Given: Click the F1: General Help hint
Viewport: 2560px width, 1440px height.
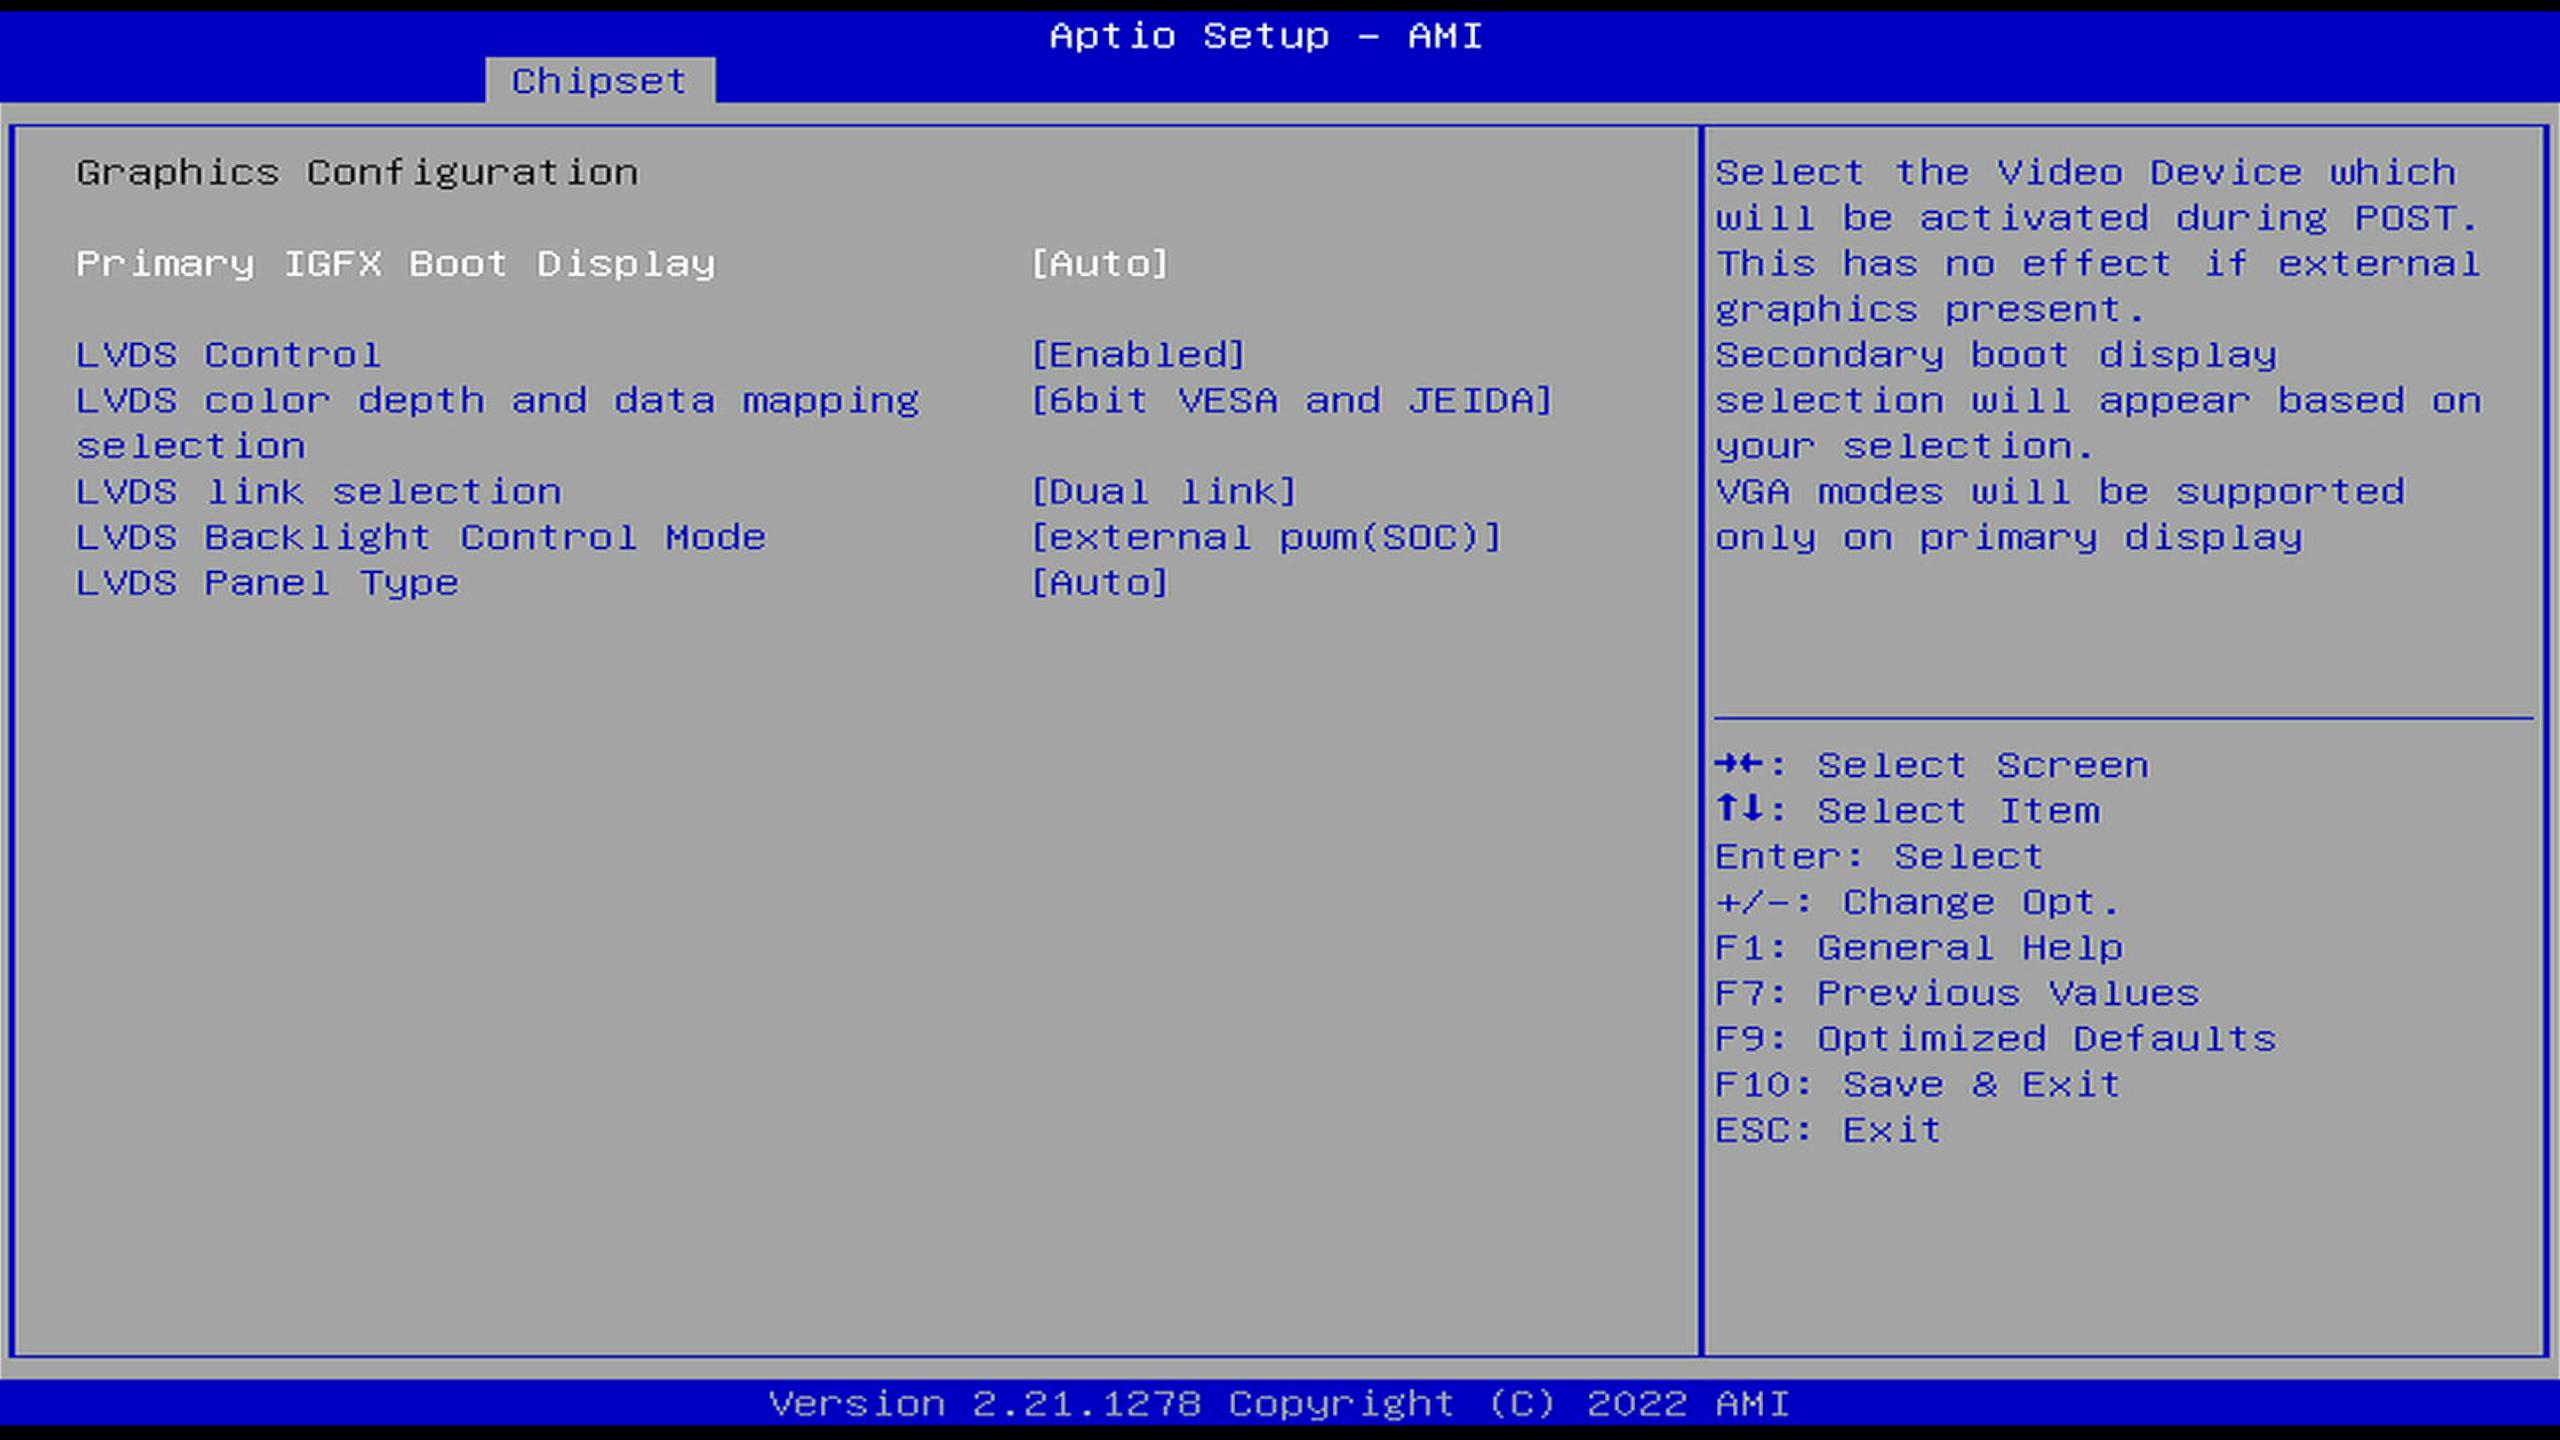Looking at the screenshot, I should (1918, 948).
